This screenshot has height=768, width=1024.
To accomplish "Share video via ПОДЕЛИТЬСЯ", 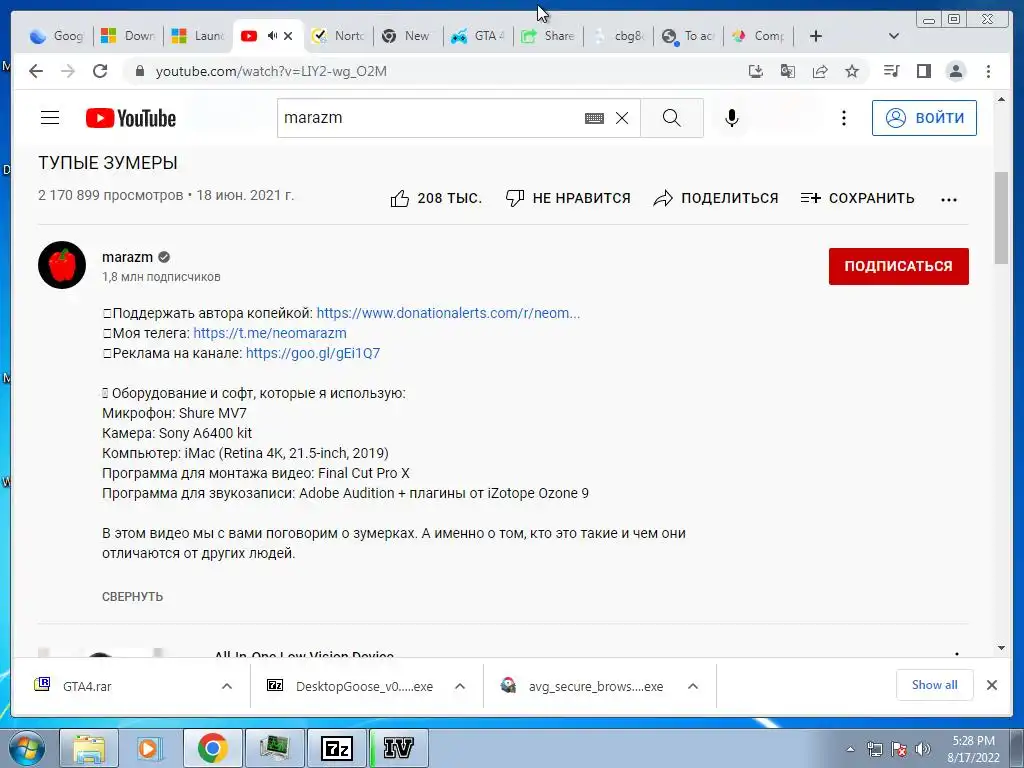I will [716, 199].
